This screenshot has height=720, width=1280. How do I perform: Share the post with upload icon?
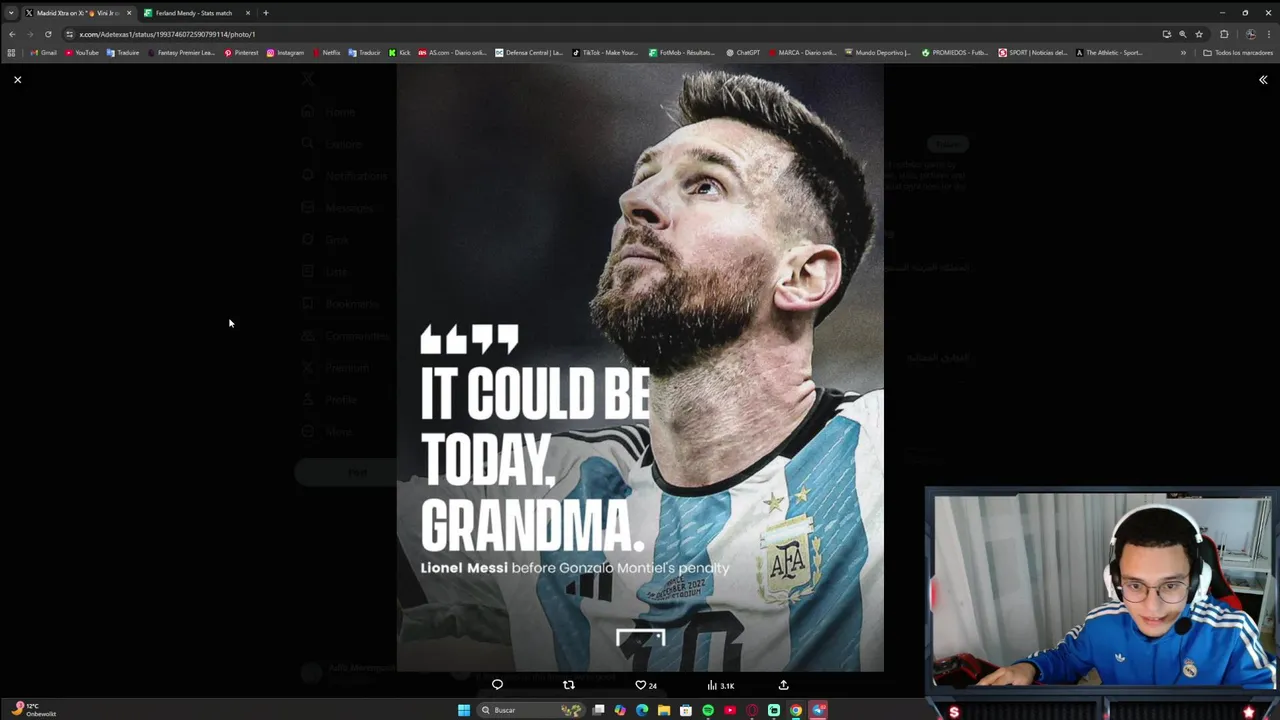pos(784,685)
